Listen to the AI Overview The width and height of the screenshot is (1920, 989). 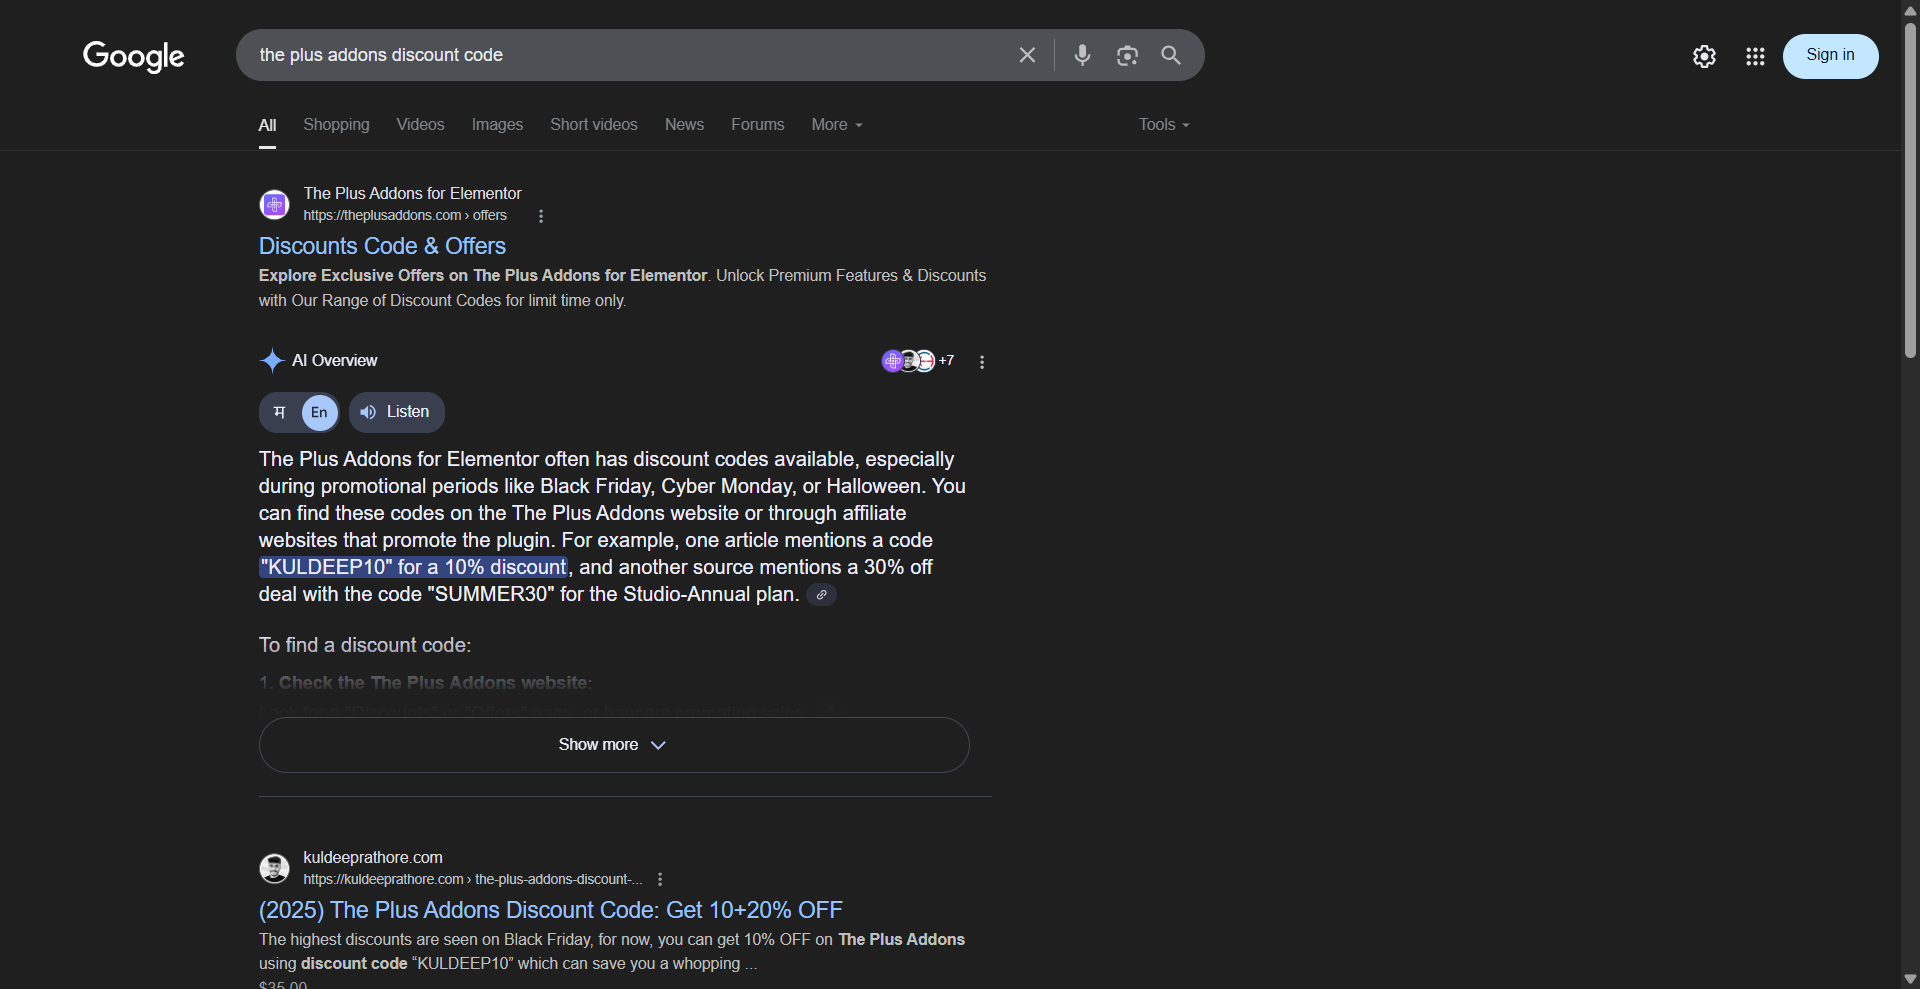(x=396, y=412)
